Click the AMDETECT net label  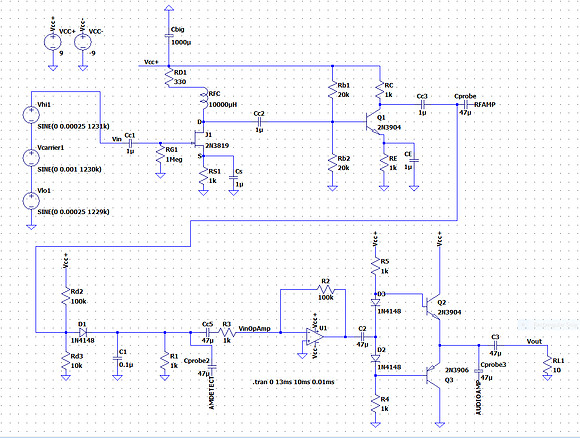click(x=212, y=393)
